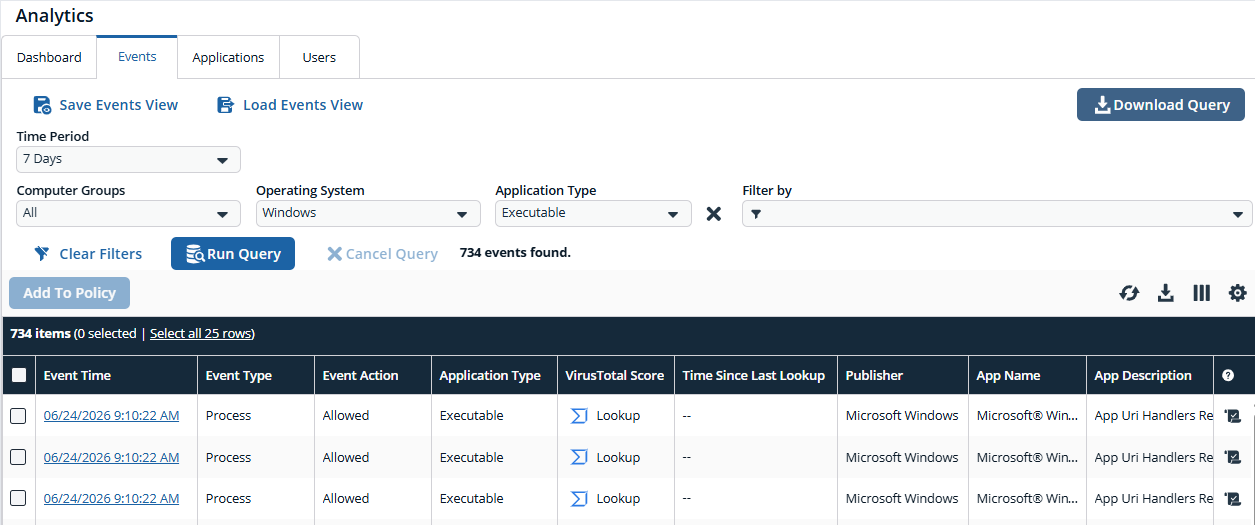Click the export download icon above the table

tap(1165, 293)
